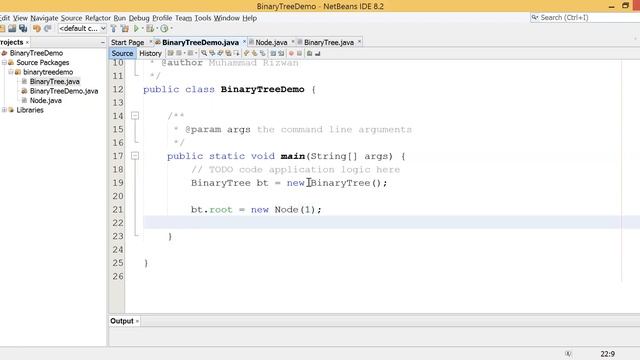The width and height of the screenshot is (640, 360).
Task: Click the status bar notification icon
Action: 568,354
